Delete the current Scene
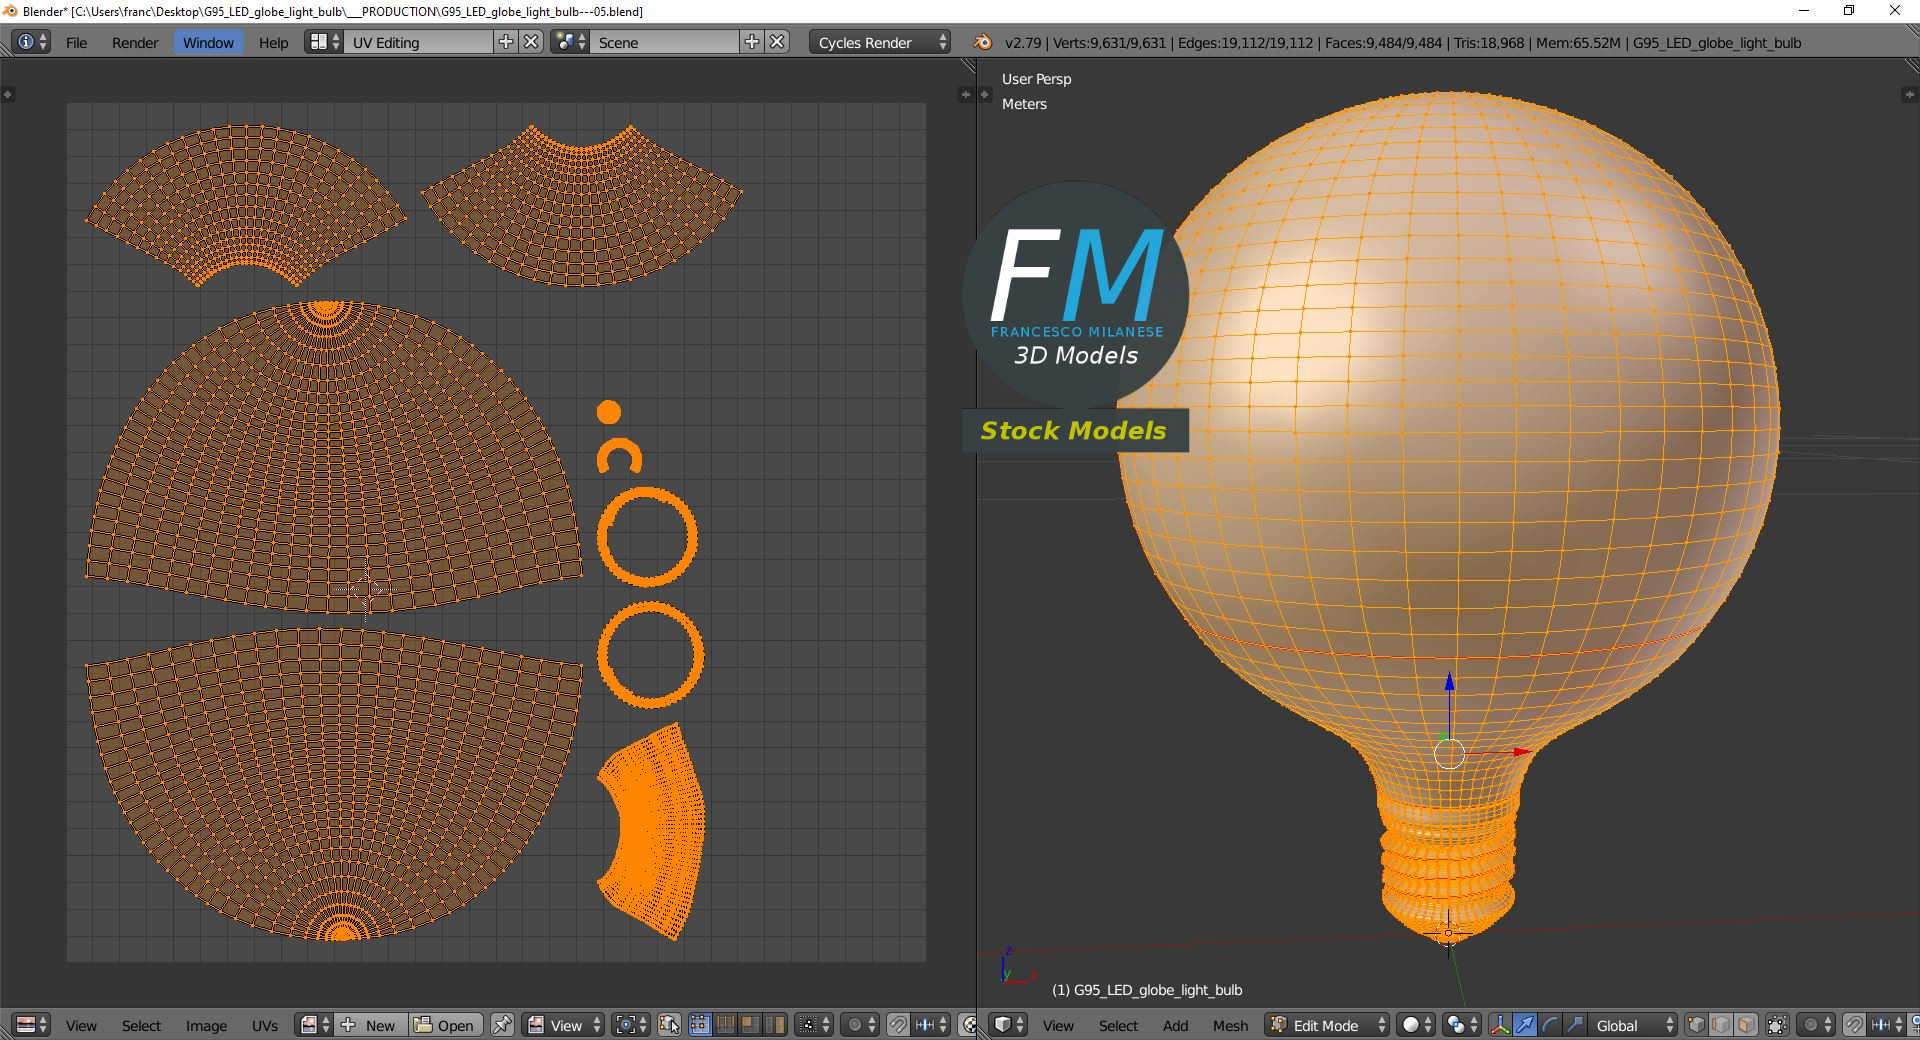Screen dimensions: 1920x1040 pos(778,42)
